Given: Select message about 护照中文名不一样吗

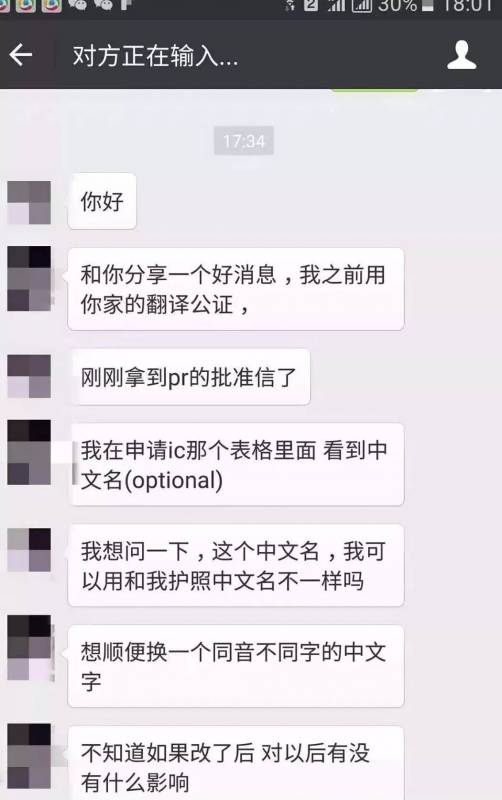Looking at the screenshot, I should pyautogui.click(x=236, y=565).
